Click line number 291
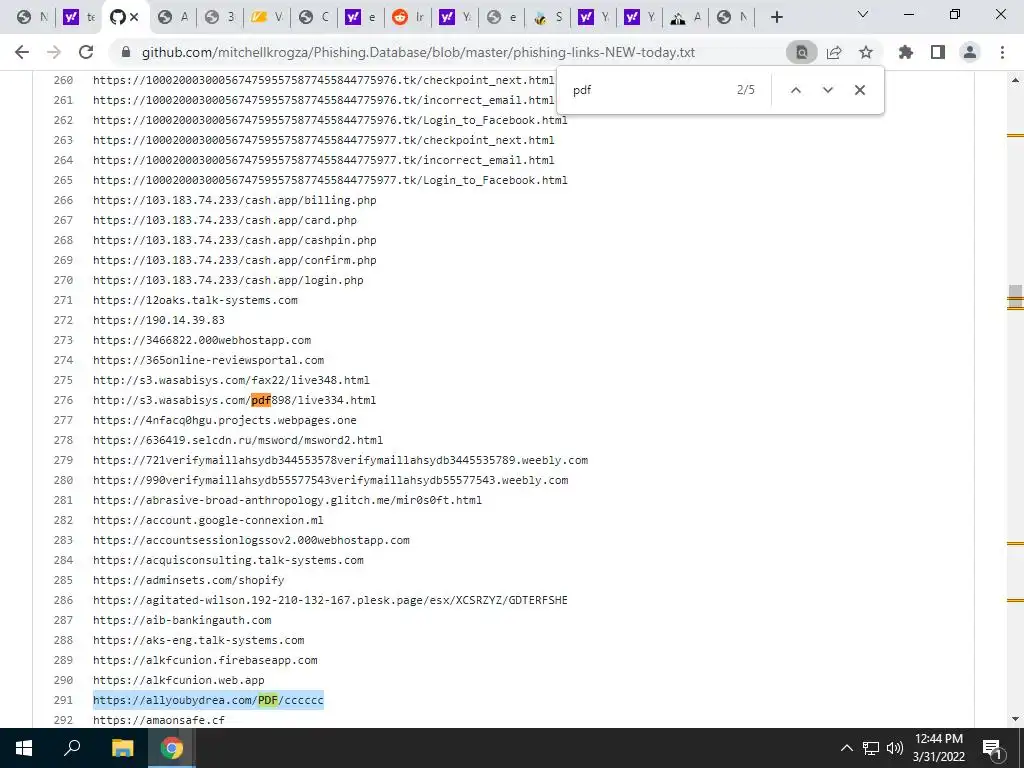Viewport: 1024px width, 768px height. click(63, 699)
